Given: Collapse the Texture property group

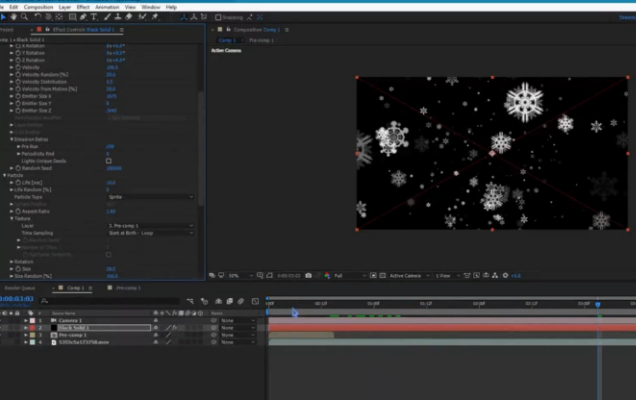Looking at the screenshot, I should (x=12, y=218).
